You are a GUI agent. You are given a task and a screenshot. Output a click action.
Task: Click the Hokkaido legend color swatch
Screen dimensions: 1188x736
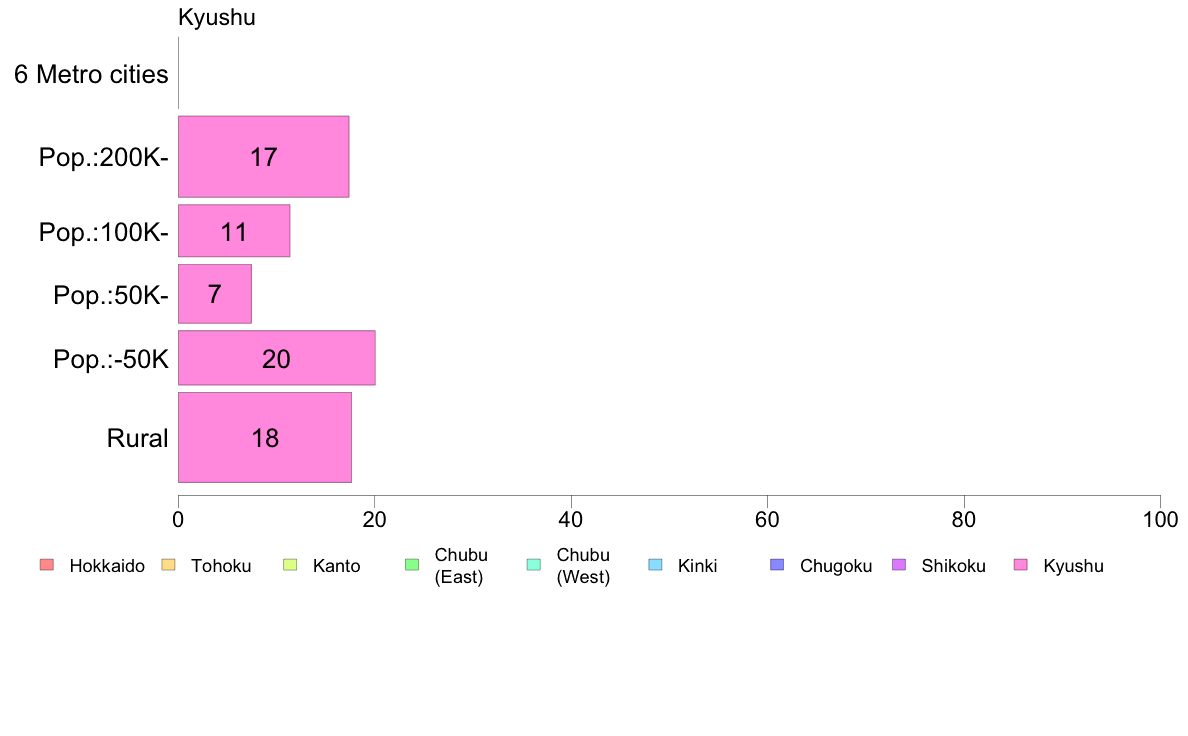pyautogui.click(x=47, y=565)
